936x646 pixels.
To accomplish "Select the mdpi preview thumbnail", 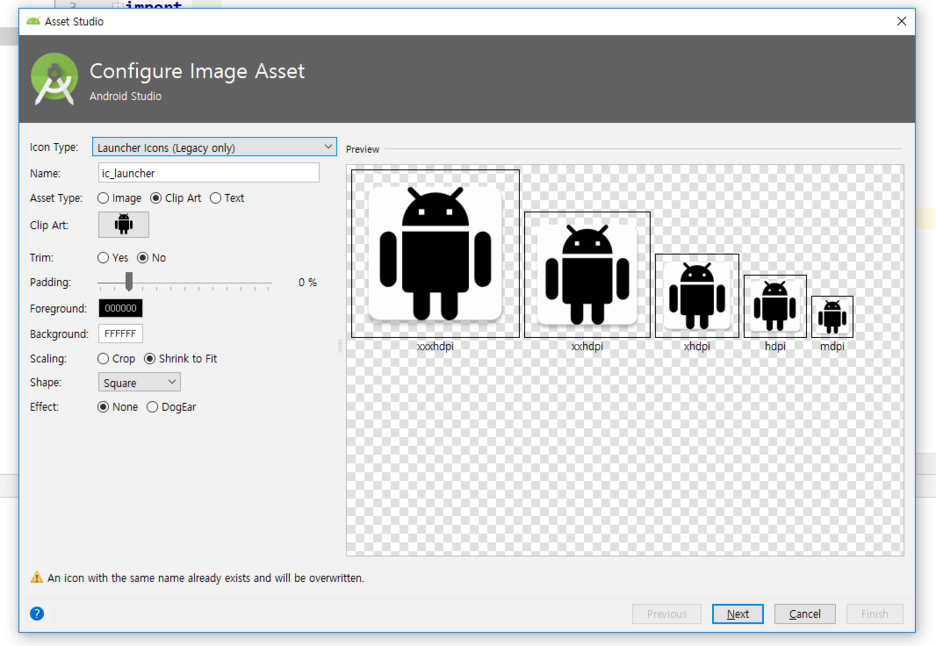I will click(x=832, y=317).
